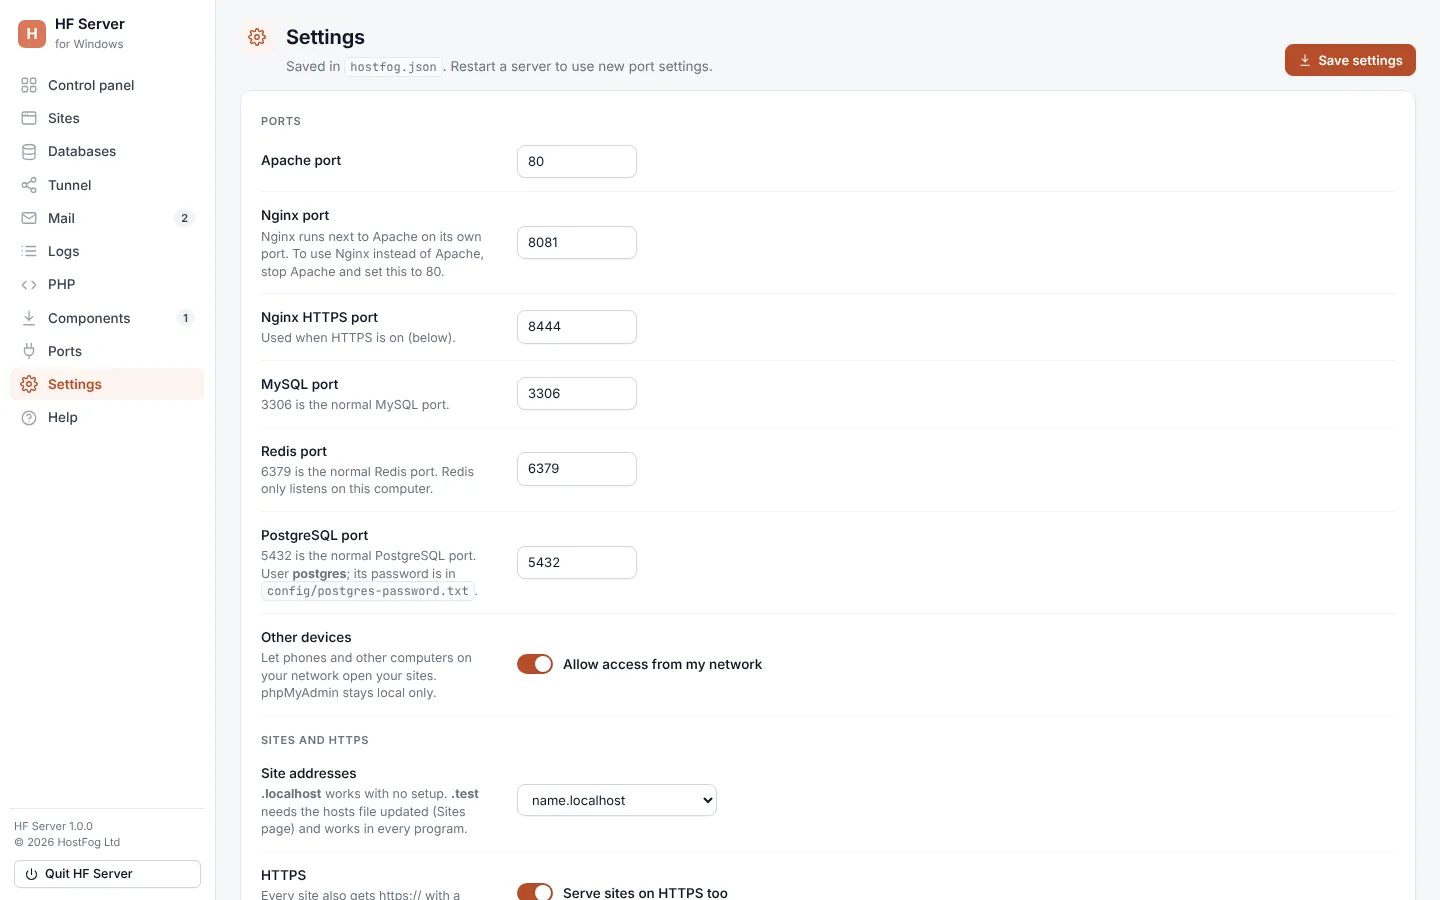Click the Logs list icon
Viewport: 1440px width, 900px height.
pos(29,251)
